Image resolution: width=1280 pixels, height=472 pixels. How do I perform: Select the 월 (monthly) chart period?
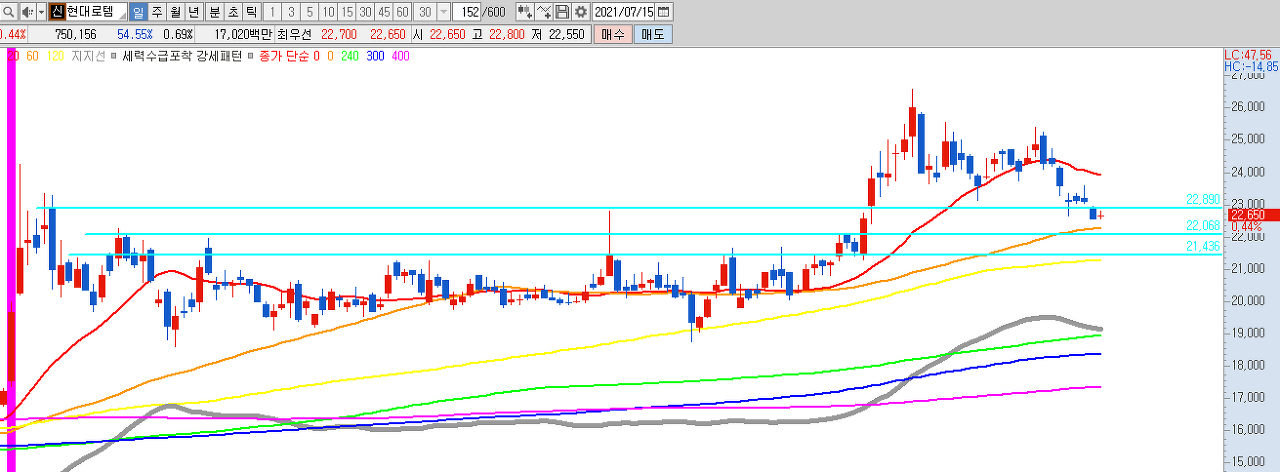pos(175,12)
